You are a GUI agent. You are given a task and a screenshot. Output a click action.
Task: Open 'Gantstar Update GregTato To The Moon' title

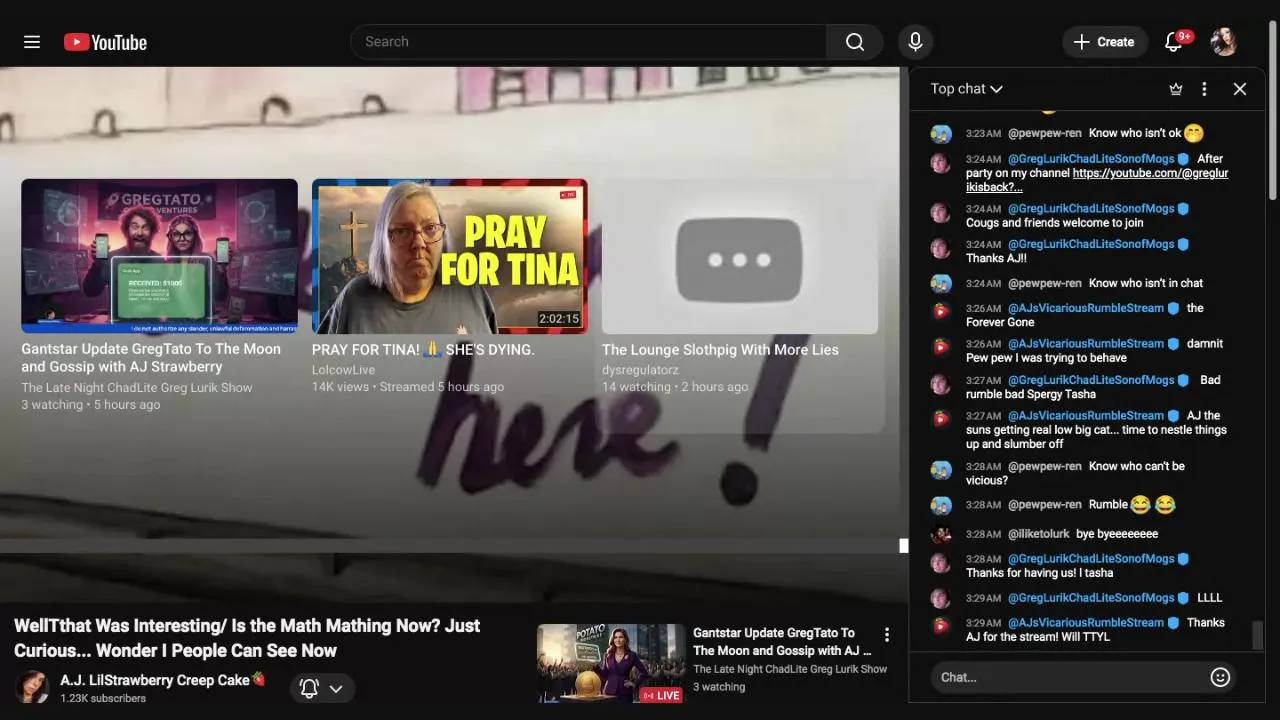[151, 358]
